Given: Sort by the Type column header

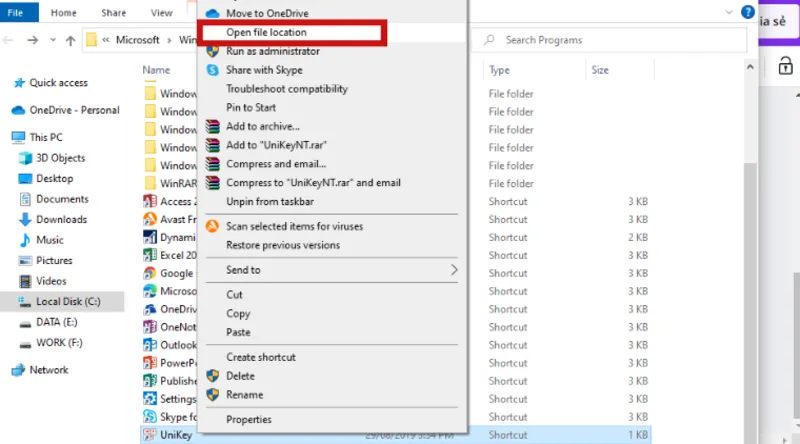Looking at the screenshot, I should pos(499,70).
